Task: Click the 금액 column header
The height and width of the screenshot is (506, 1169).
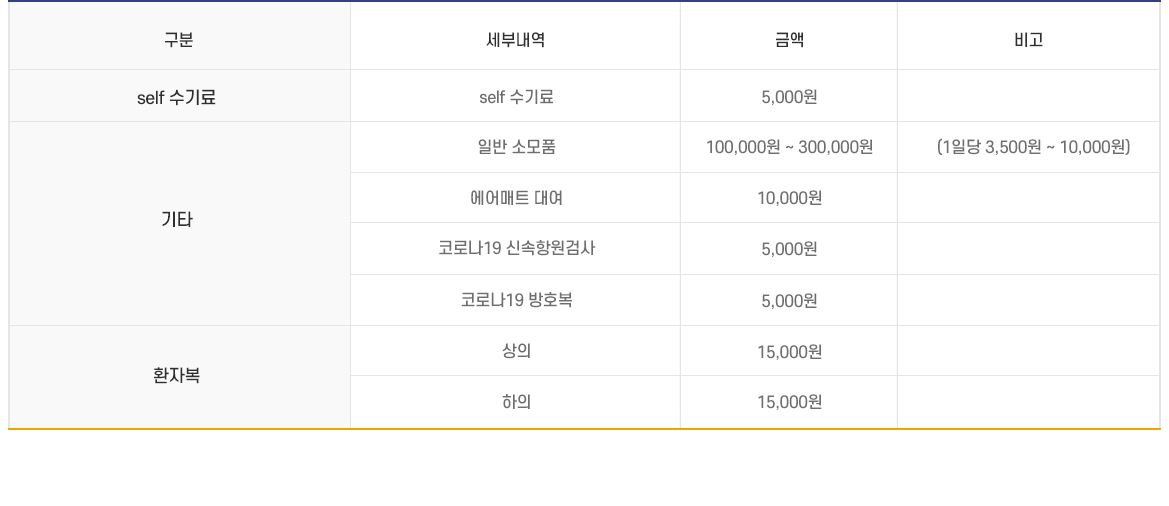Action: point(789,40)
